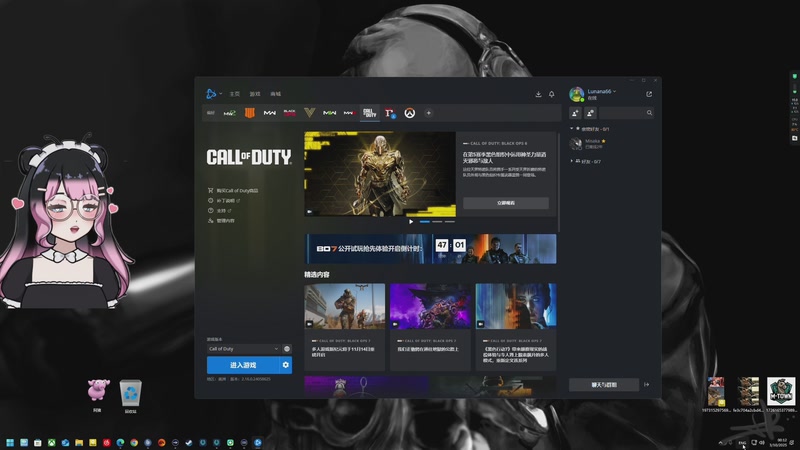Screen dimensions: 800x450
Task: Click the blue 进入游戏 play button
Action: coord(243,365)
